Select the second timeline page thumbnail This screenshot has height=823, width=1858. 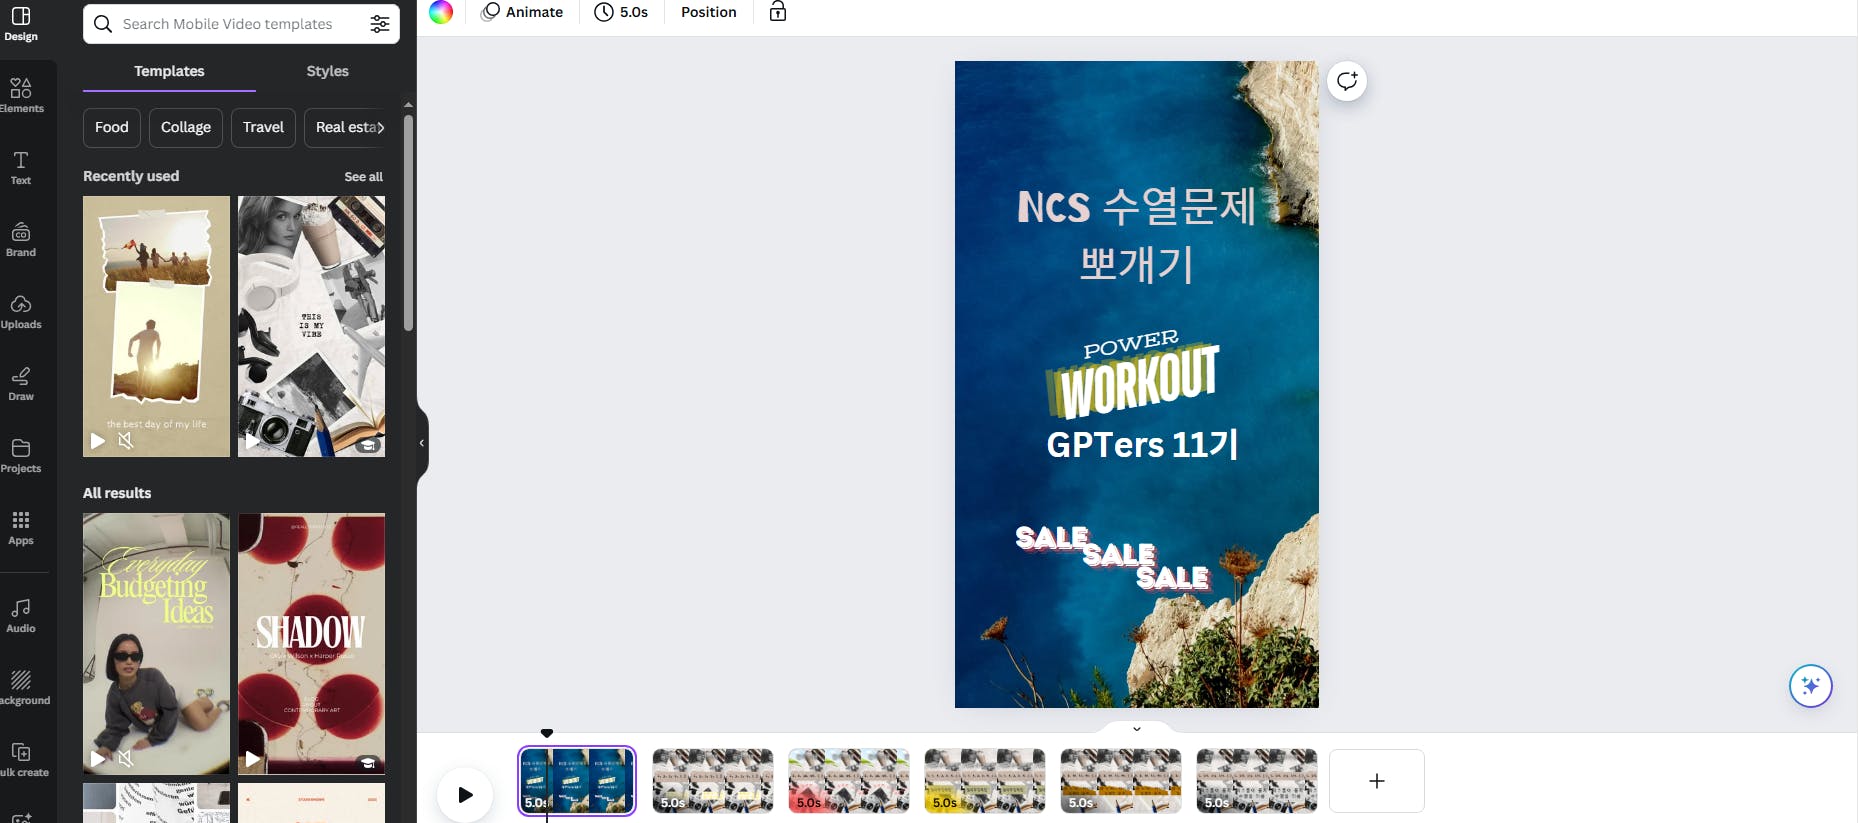coord(713,781)
